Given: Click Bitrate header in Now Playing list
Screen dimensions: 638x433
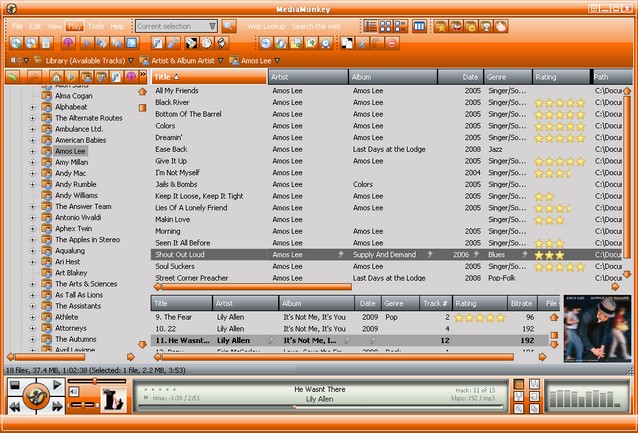Looking at the screenshot, I should tap(522, 303).
